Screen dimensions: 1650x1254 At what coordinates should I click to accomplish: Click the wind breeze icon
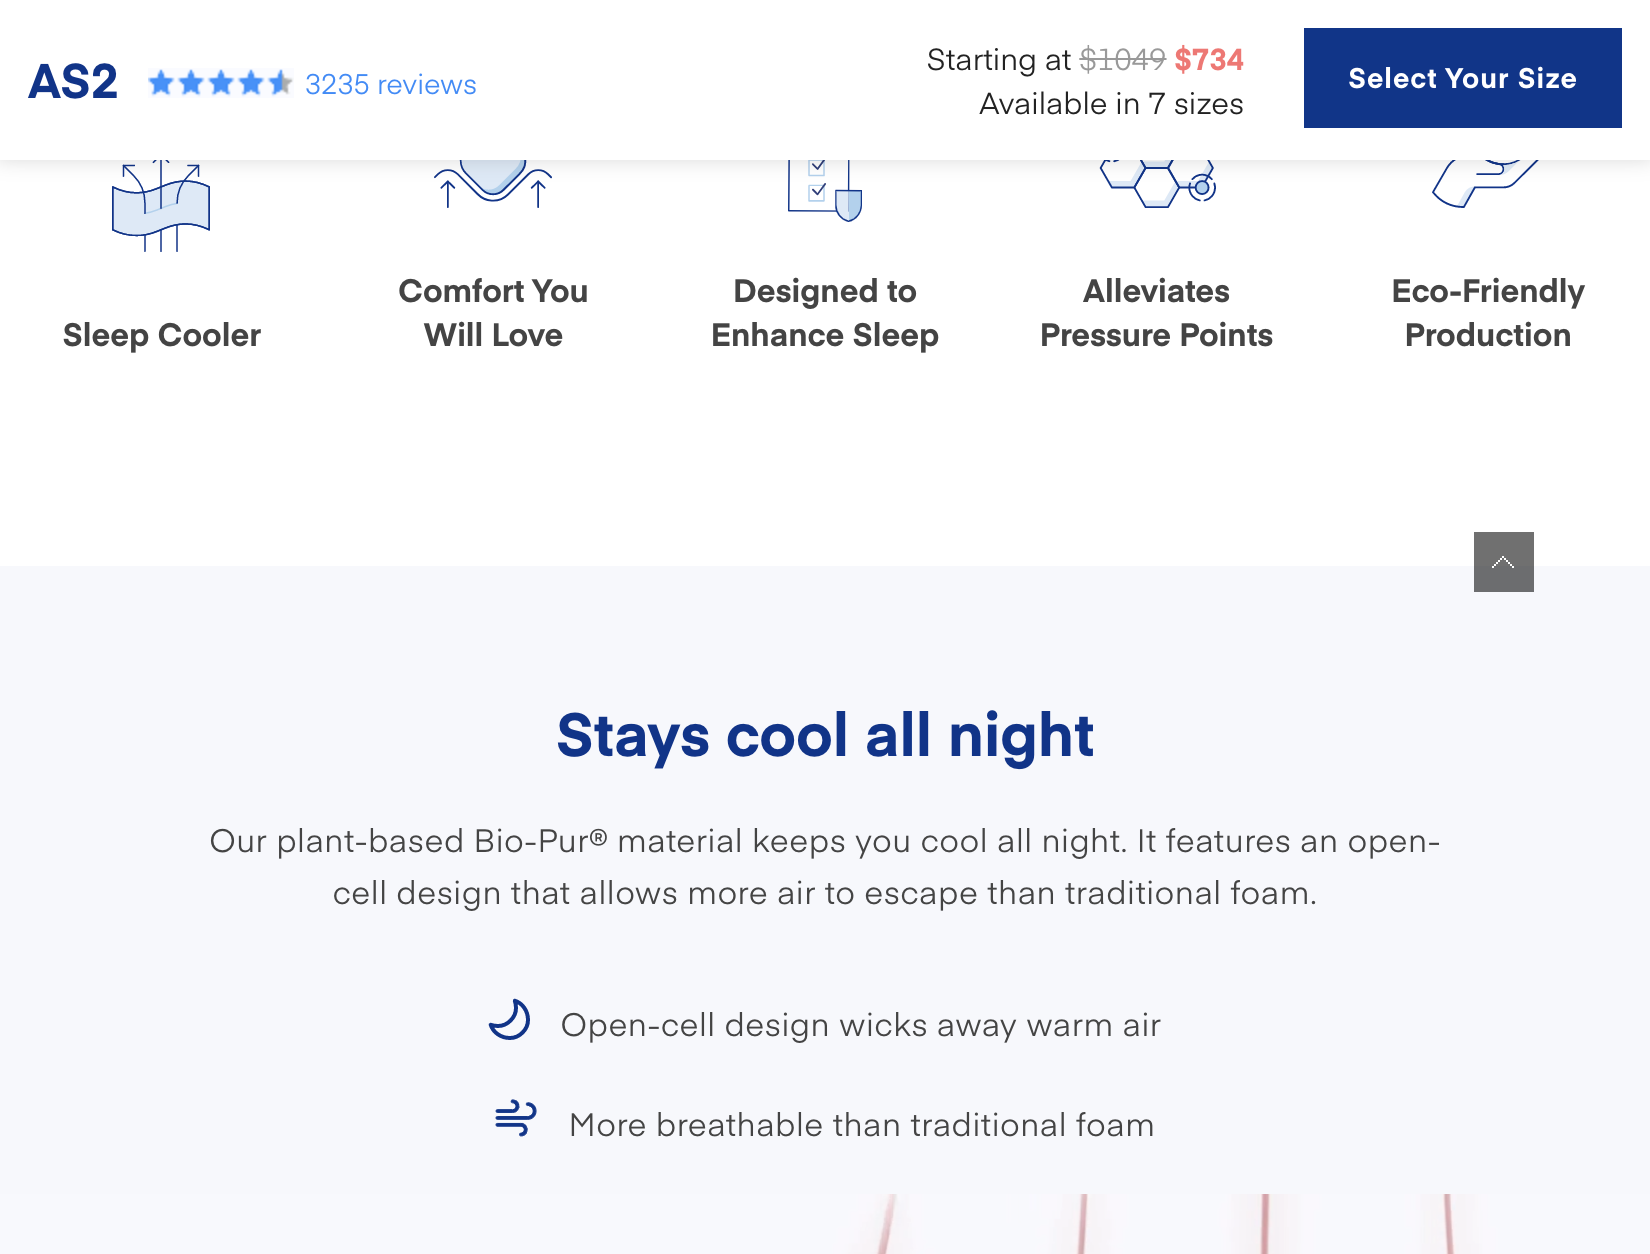pyautogui.click(x=516, y=1118)
